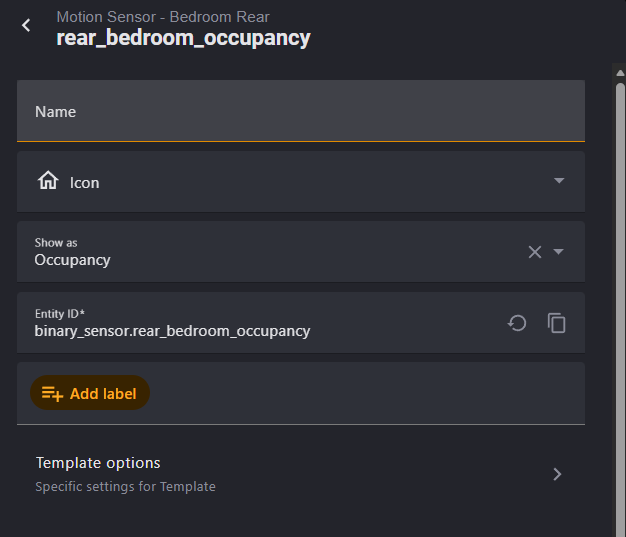Open the Template options settings row
The height and width of the screenshot is (537, 626).
(x=300, y=474)
